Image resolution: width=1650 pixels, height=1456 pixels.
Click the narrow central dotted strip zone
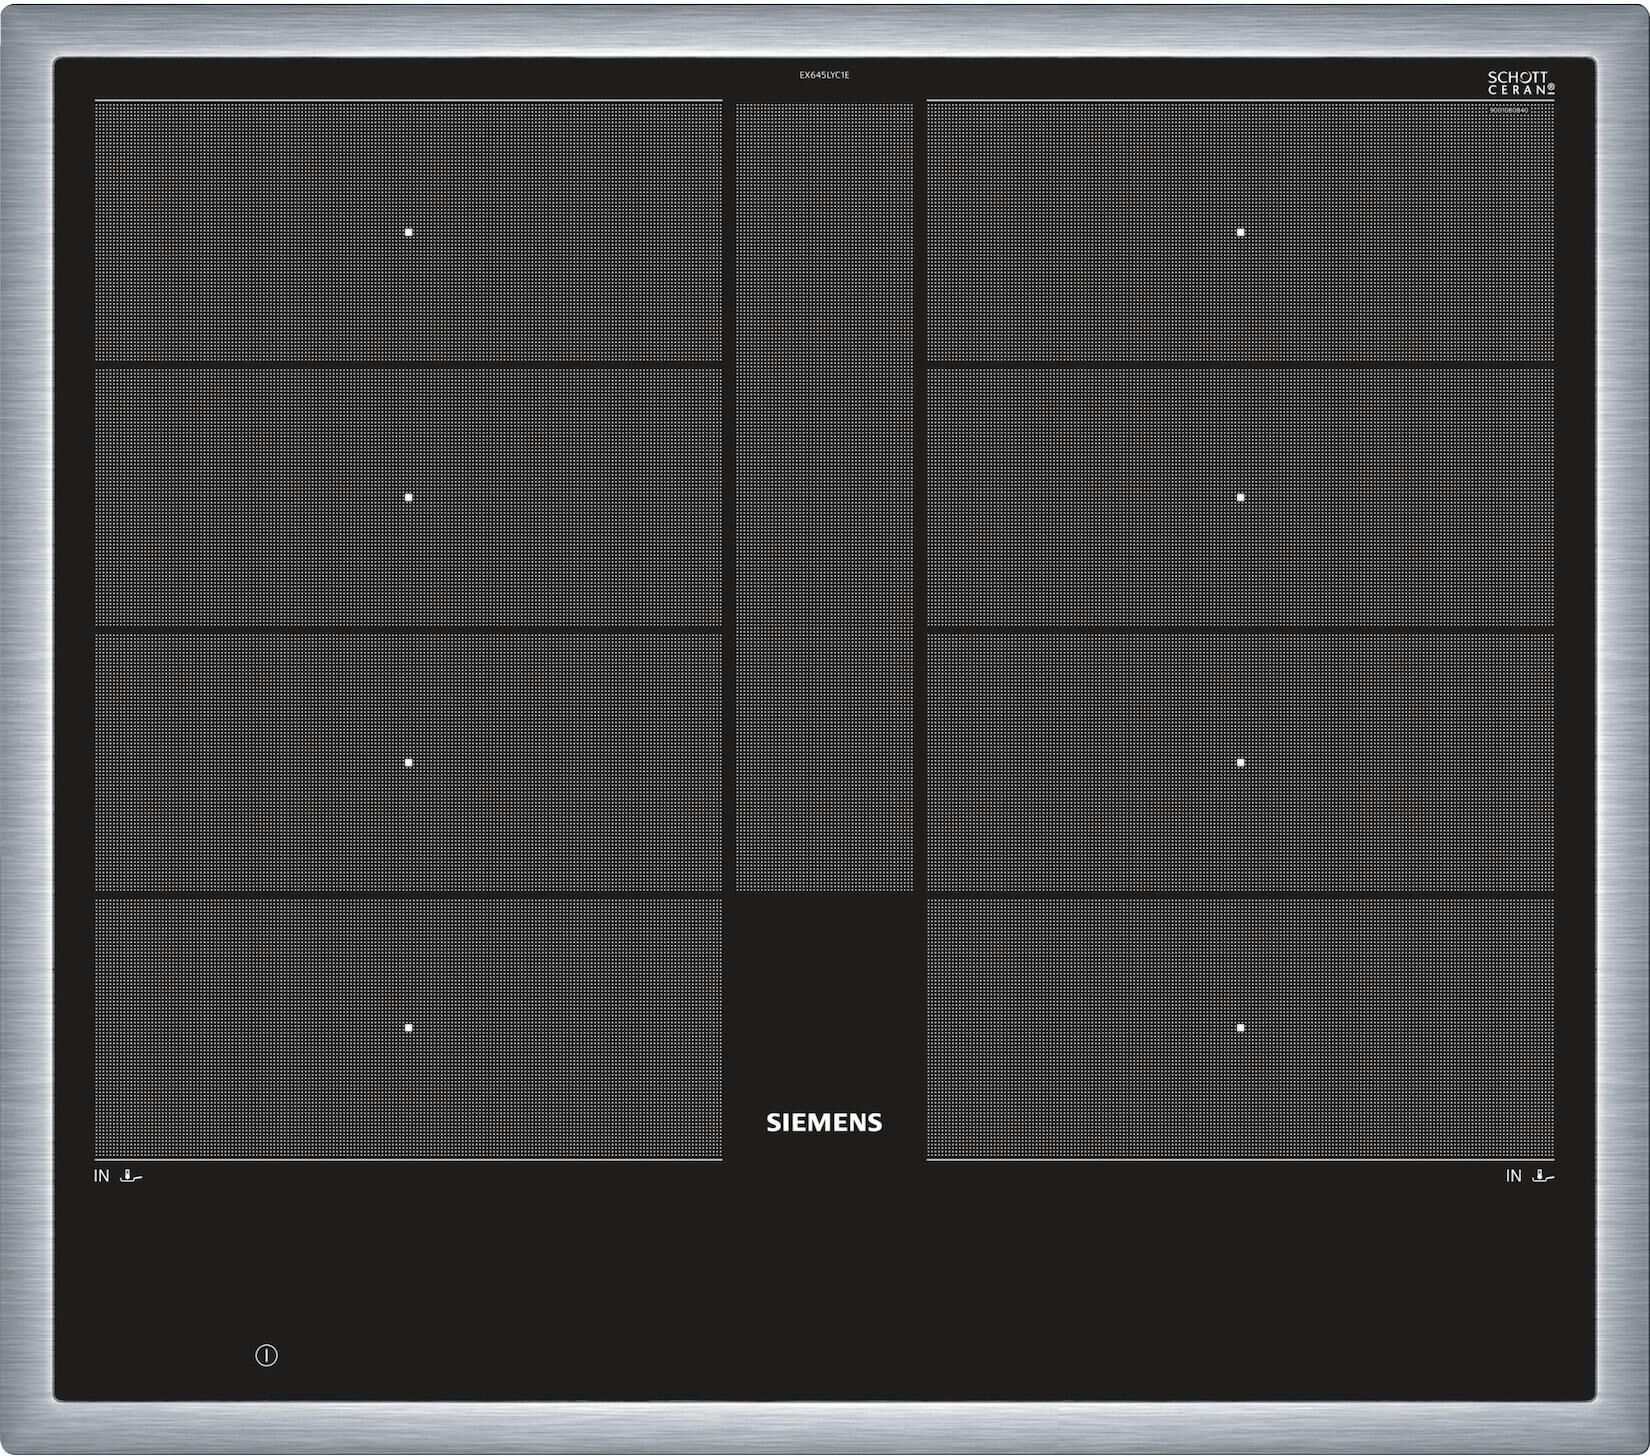(x=824, y=496)
